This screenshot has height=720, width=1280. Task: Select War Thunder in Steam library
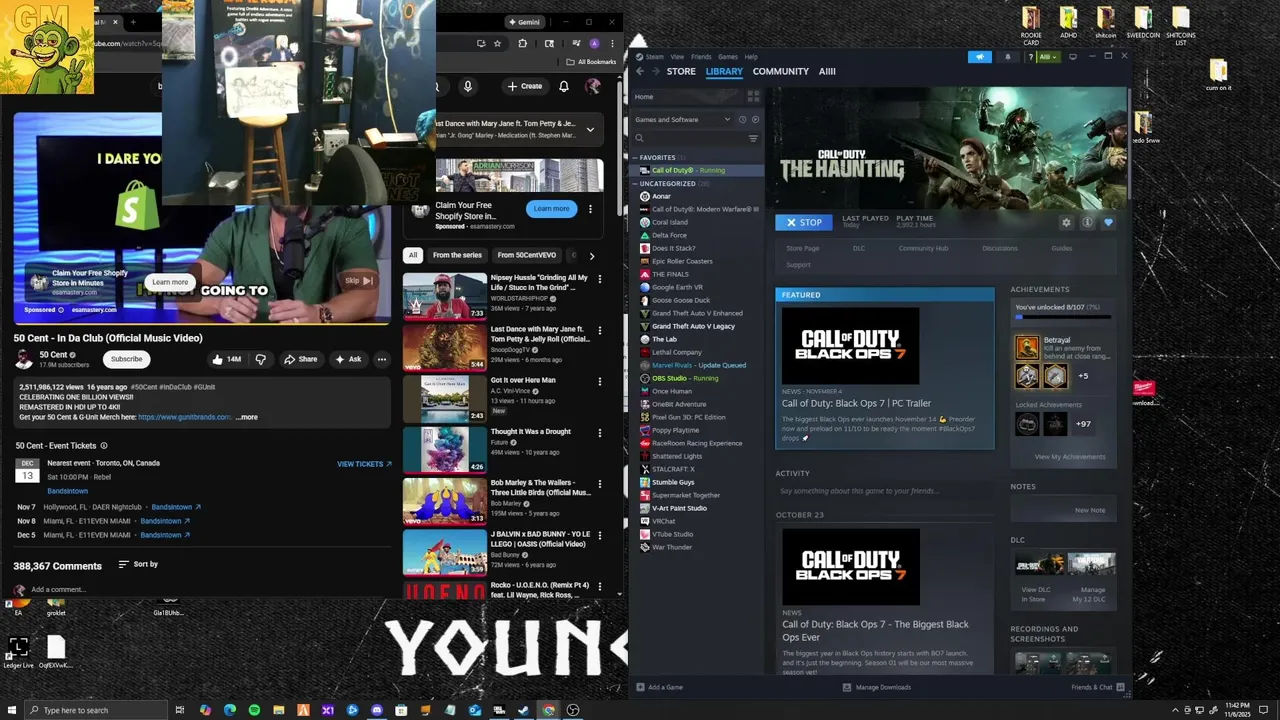672,547
